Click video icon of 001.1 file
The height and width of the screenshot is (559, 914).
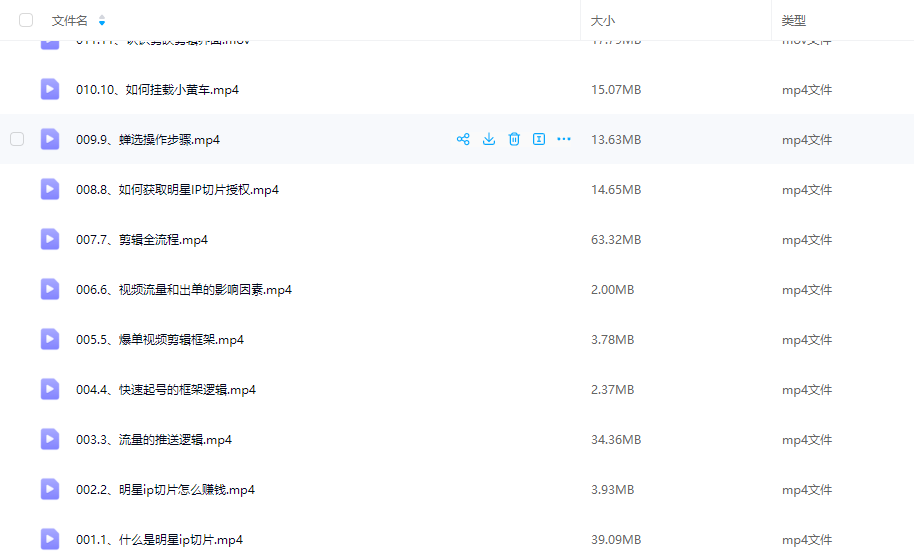coord(50,539)
